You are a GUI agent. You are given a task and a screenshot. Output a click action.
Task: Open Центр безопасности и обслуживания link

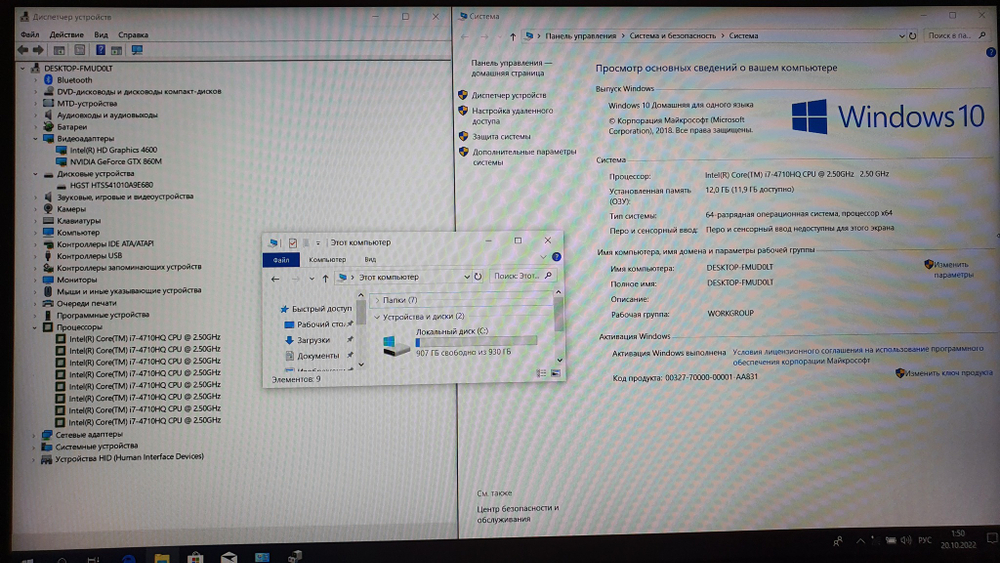pos(517,514)
